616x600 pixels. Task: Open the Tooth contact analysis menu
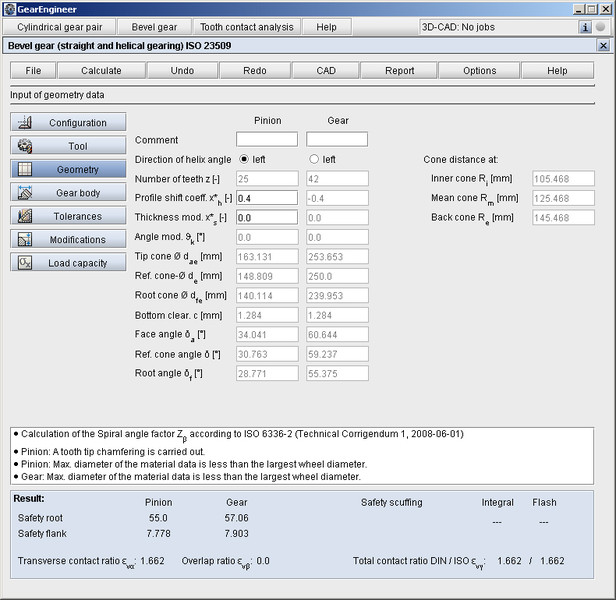tap(246, 27)
